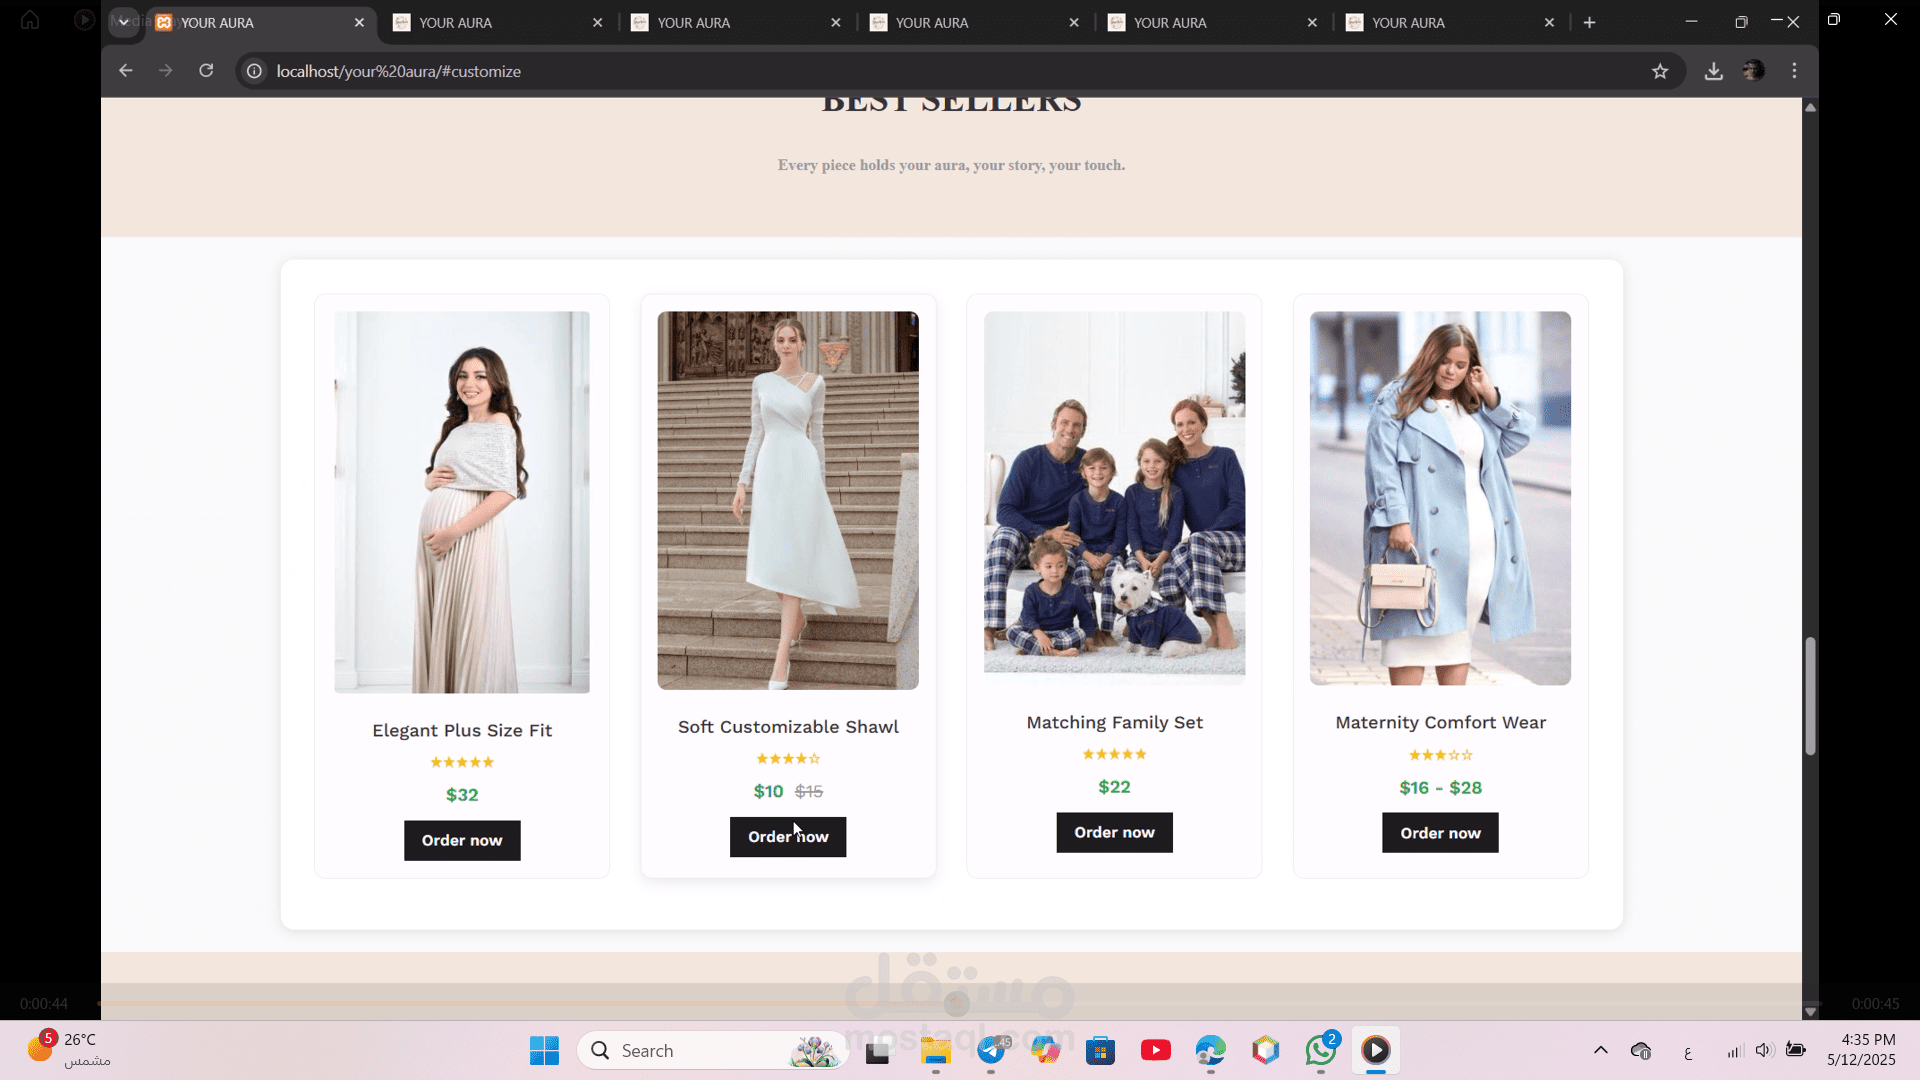
Task: Open a new browser tab with plus
Action: 1589,22
